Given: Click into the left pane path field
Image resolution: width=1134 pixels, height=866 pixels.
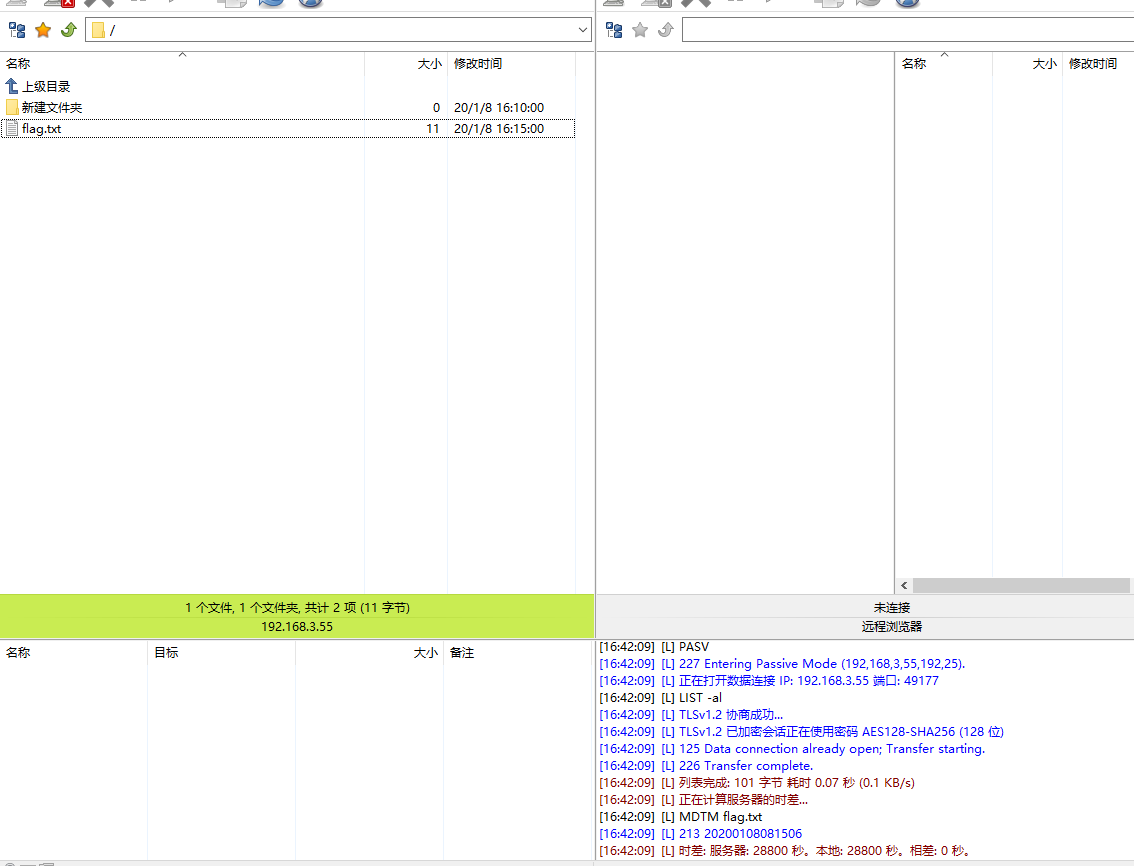Looking at the screenshot, I should pos(338,30).
